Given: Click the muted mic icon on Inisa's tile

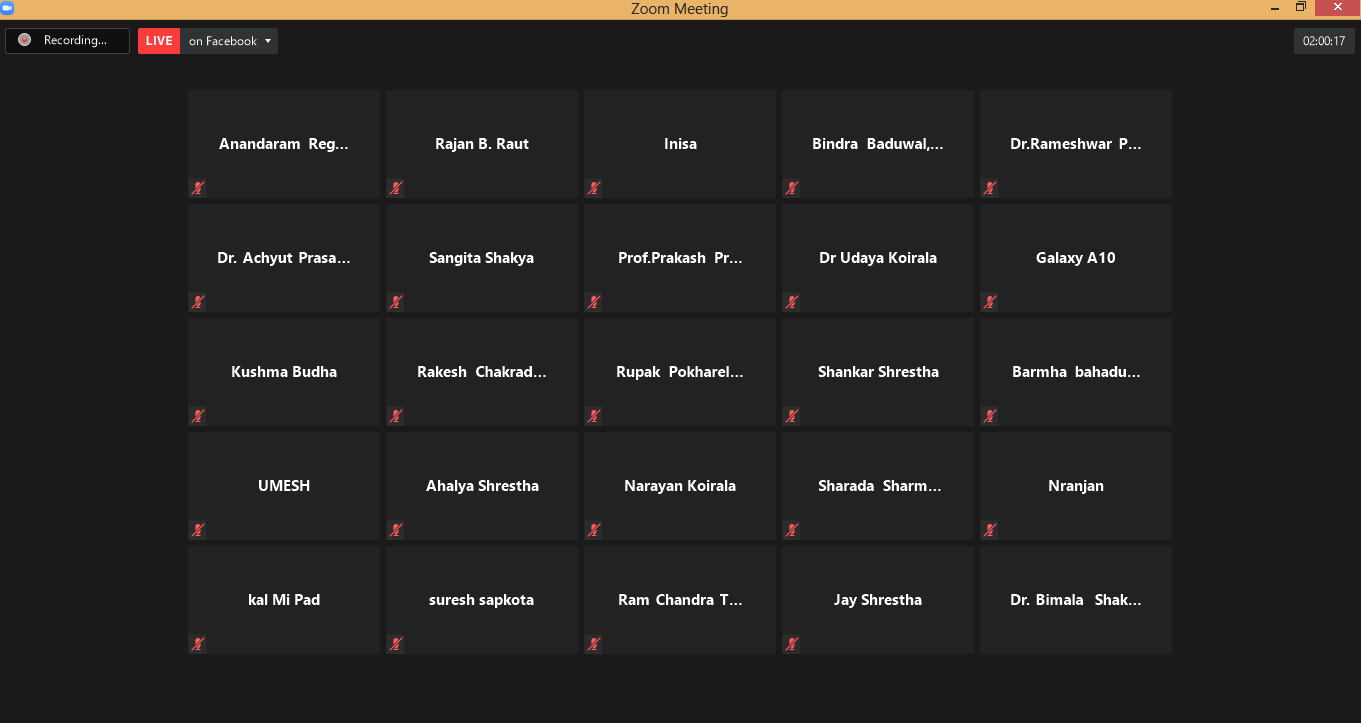Looking at the screenshot, I should [594, 188].
